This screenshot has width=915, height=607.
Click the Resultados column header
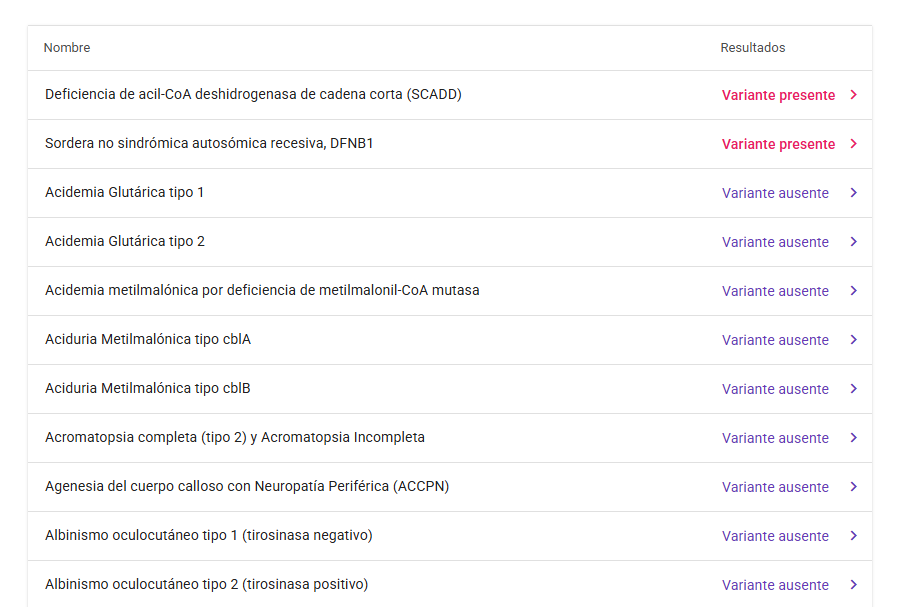click(752, 48)
